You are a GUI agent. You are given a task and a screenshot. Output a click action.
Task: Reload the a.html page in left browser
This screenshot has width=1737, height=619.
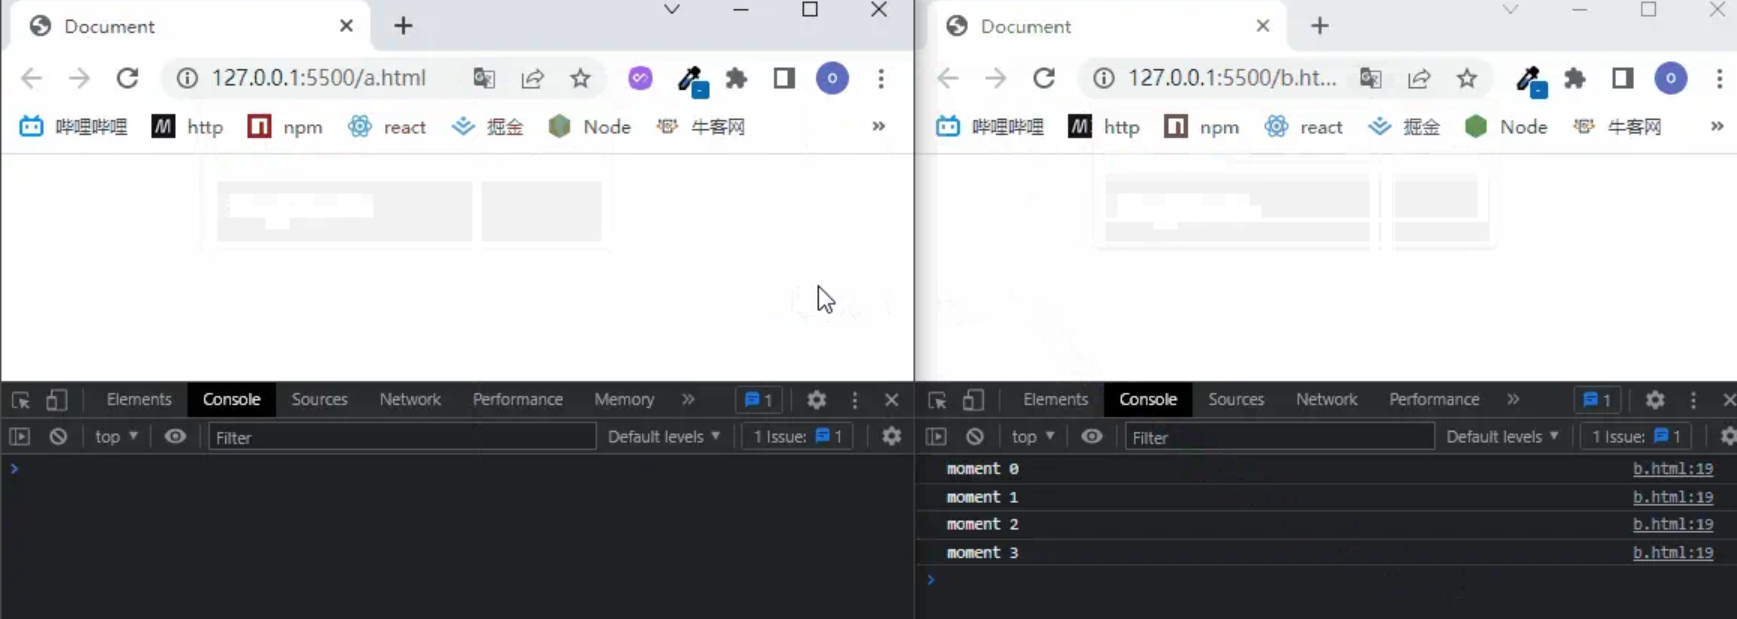(127, 78)
